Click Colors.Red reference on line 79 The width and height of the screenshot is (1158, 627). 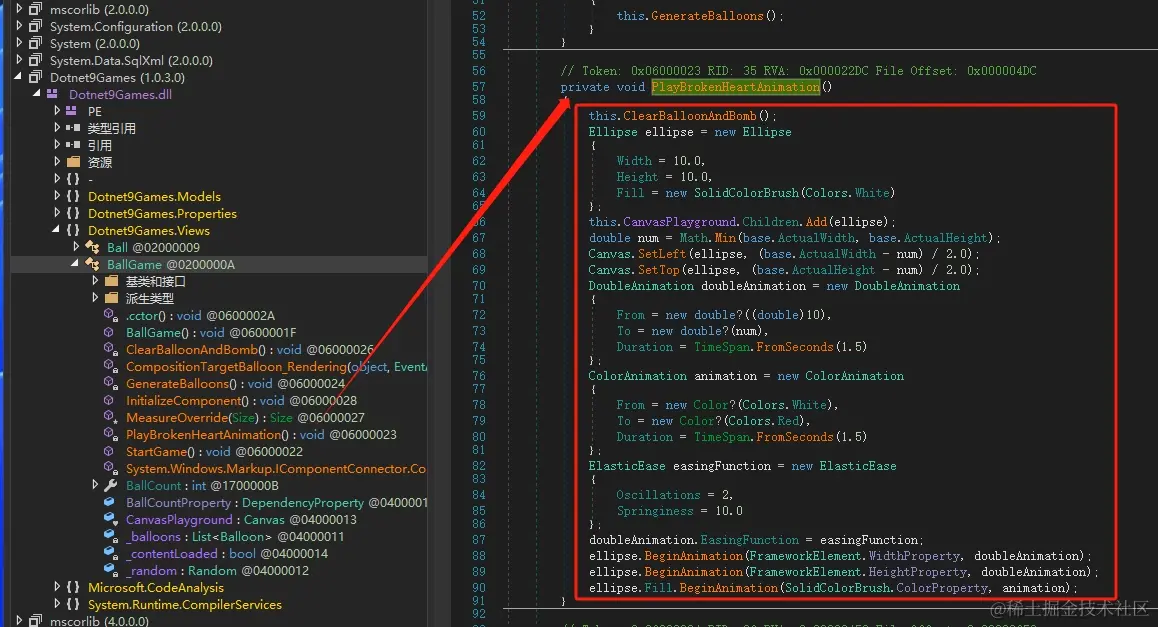pos(765,421)
